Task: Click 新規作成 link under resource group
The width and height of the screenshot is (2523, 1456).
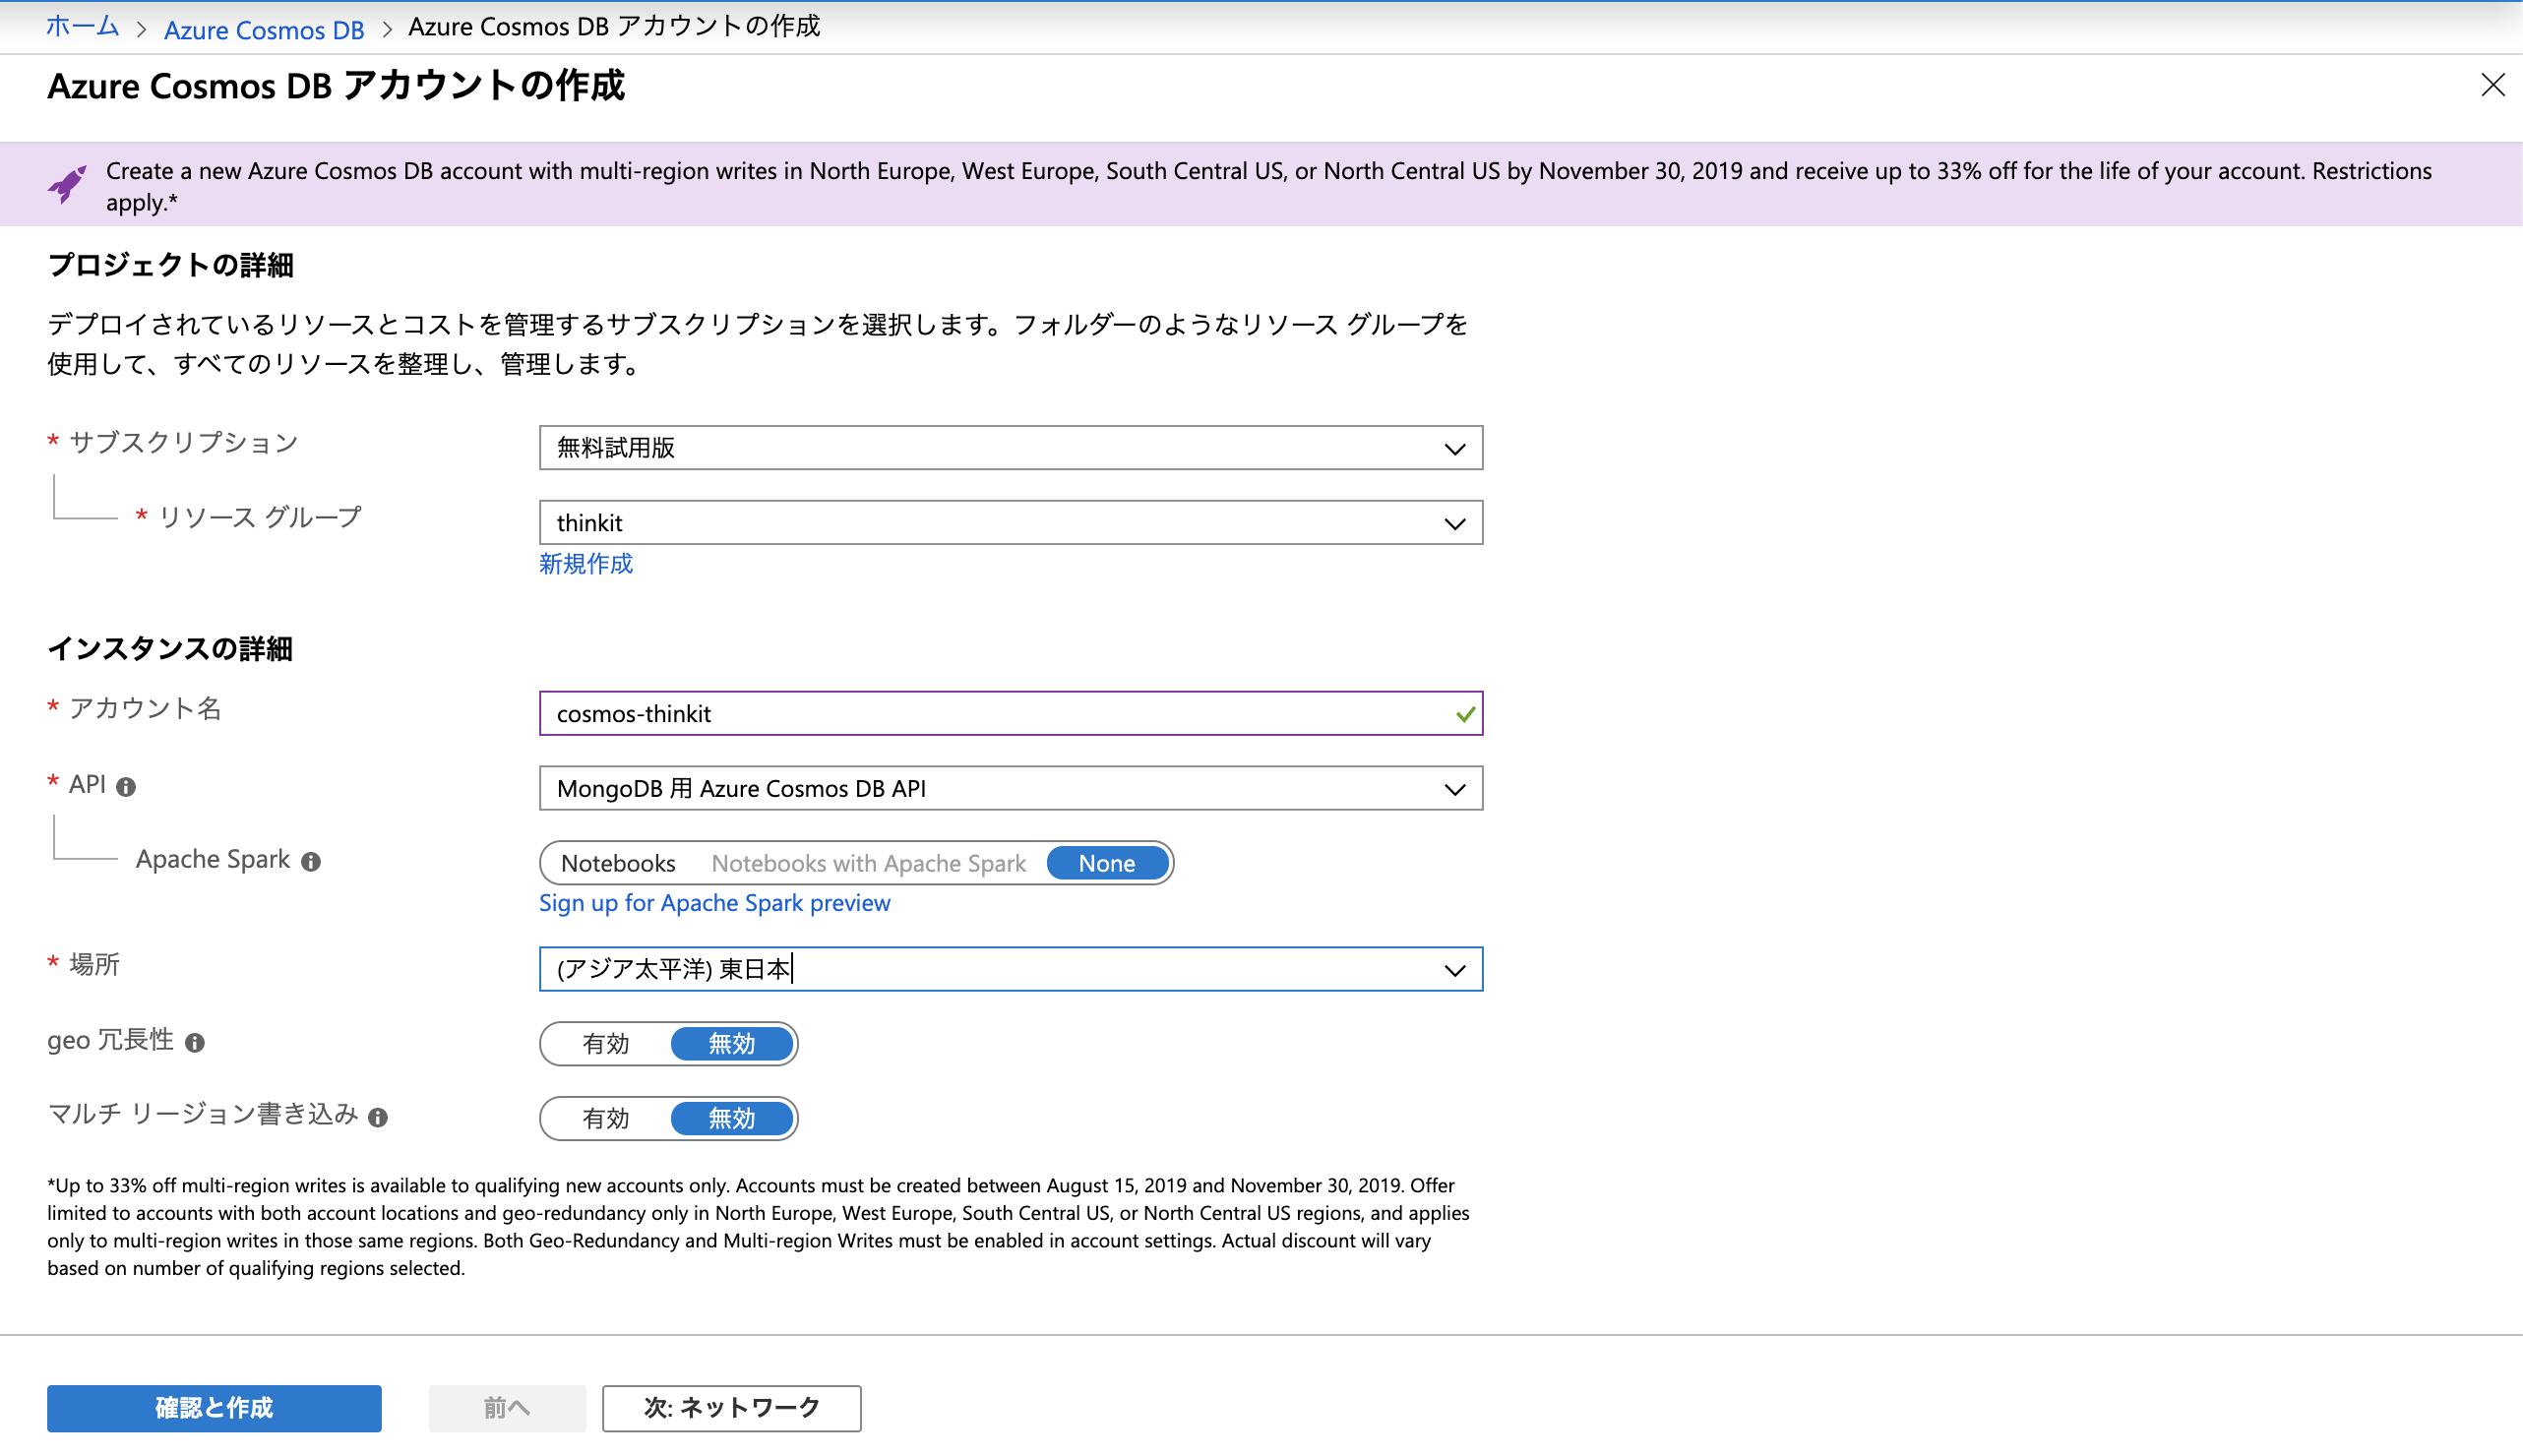Action: (x=586, y=564)
